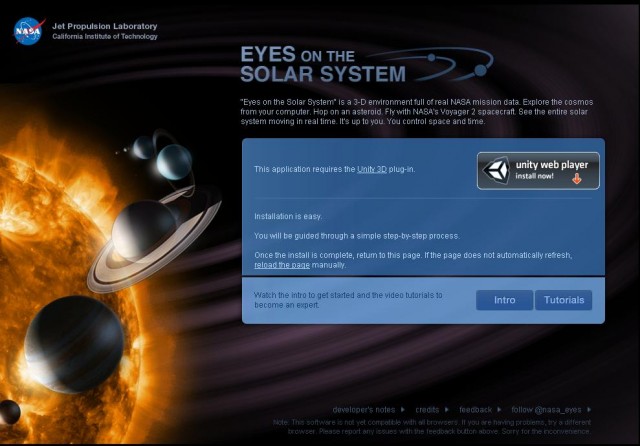Open the credits footer link
The width and height of the screenshot is (640, 446).
point(427,409)
